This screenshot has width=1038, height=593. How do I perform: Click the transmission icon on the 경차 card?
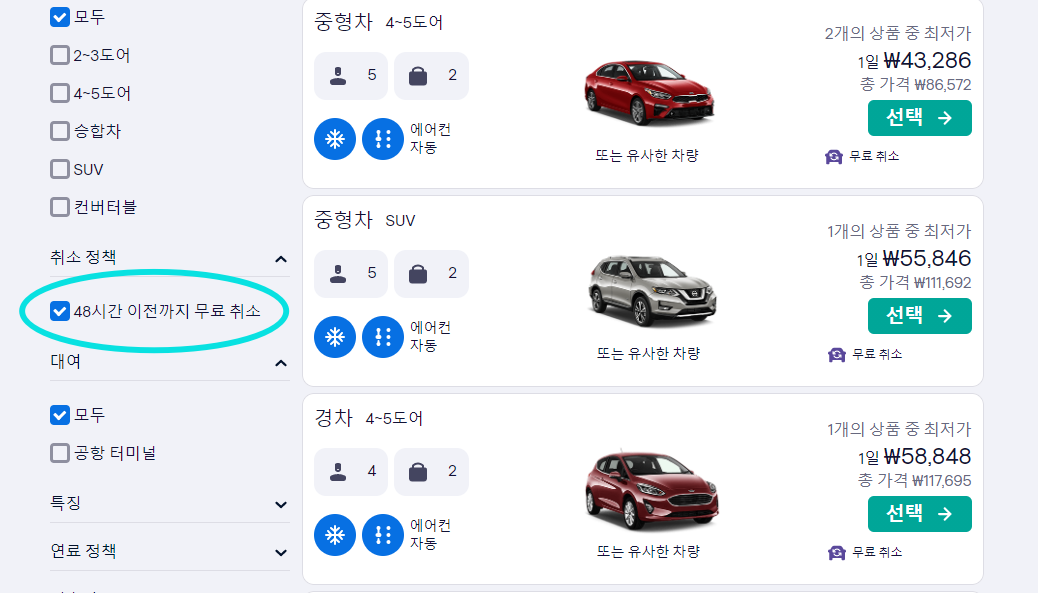tap(382, 535)
